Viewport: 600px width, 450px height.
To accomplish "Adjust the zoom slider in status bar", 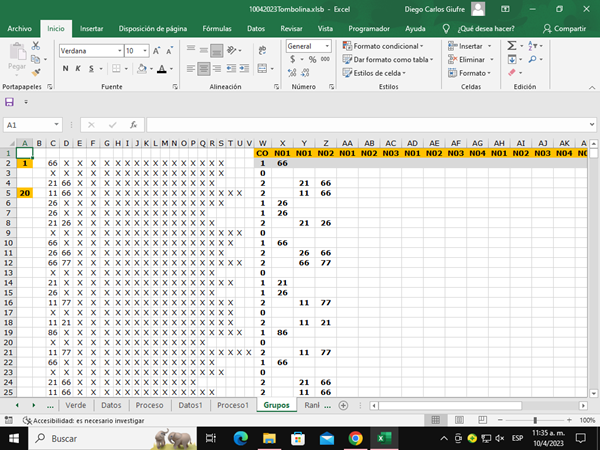I will pos(535,421).
